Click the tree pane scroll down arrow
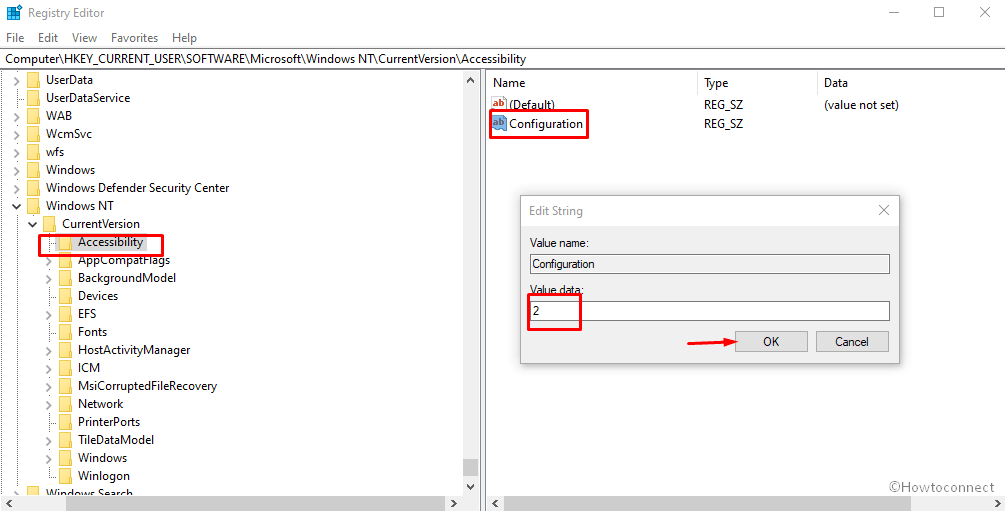 pos(470,487)
